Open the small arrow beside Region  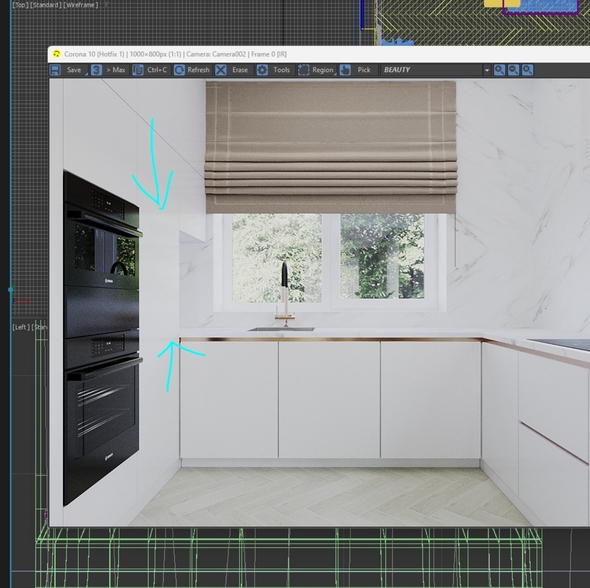point(335,74)
